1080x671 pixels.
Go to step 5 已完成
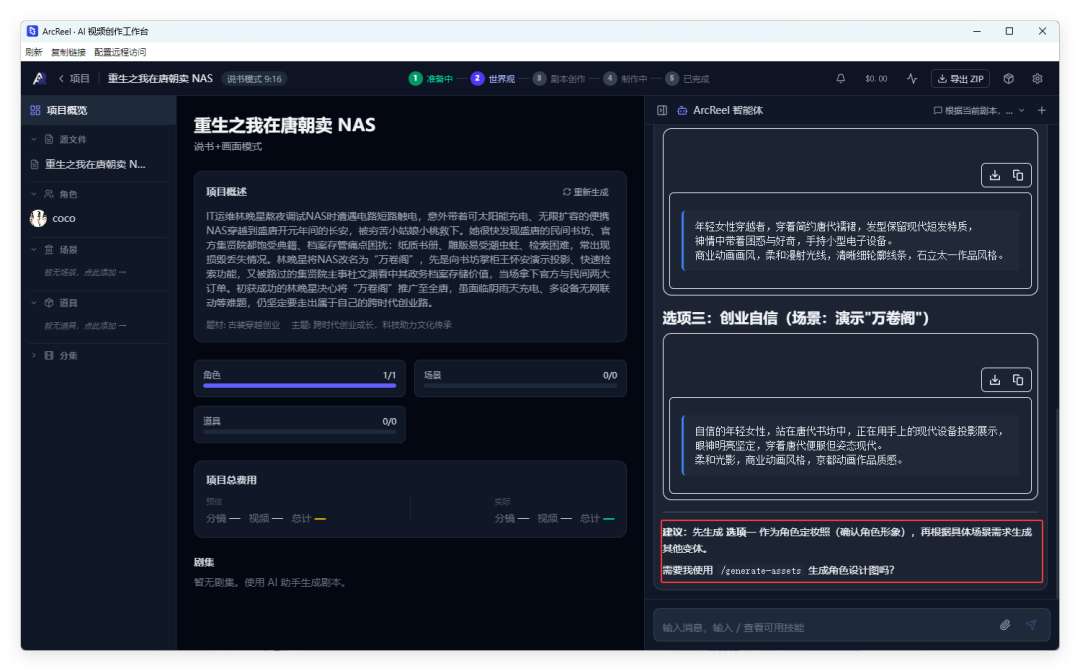pos(687,79)
